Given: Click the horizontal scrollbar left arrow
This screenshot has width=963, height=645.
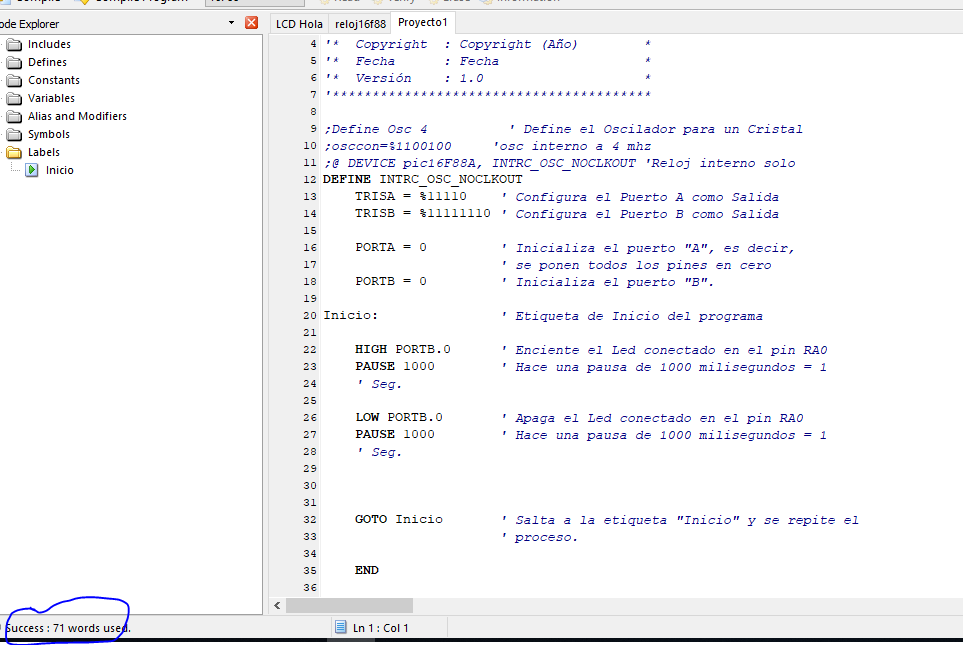Looking at the screenshot, I should [x=278, y=606].
